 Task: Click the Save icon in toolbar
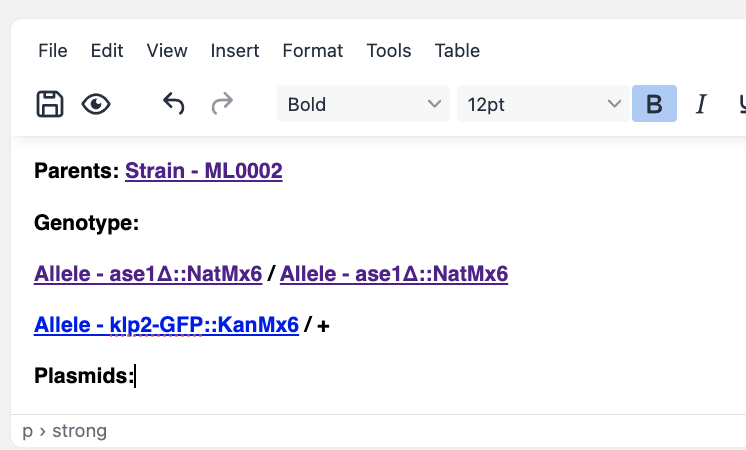coord(50,104)
